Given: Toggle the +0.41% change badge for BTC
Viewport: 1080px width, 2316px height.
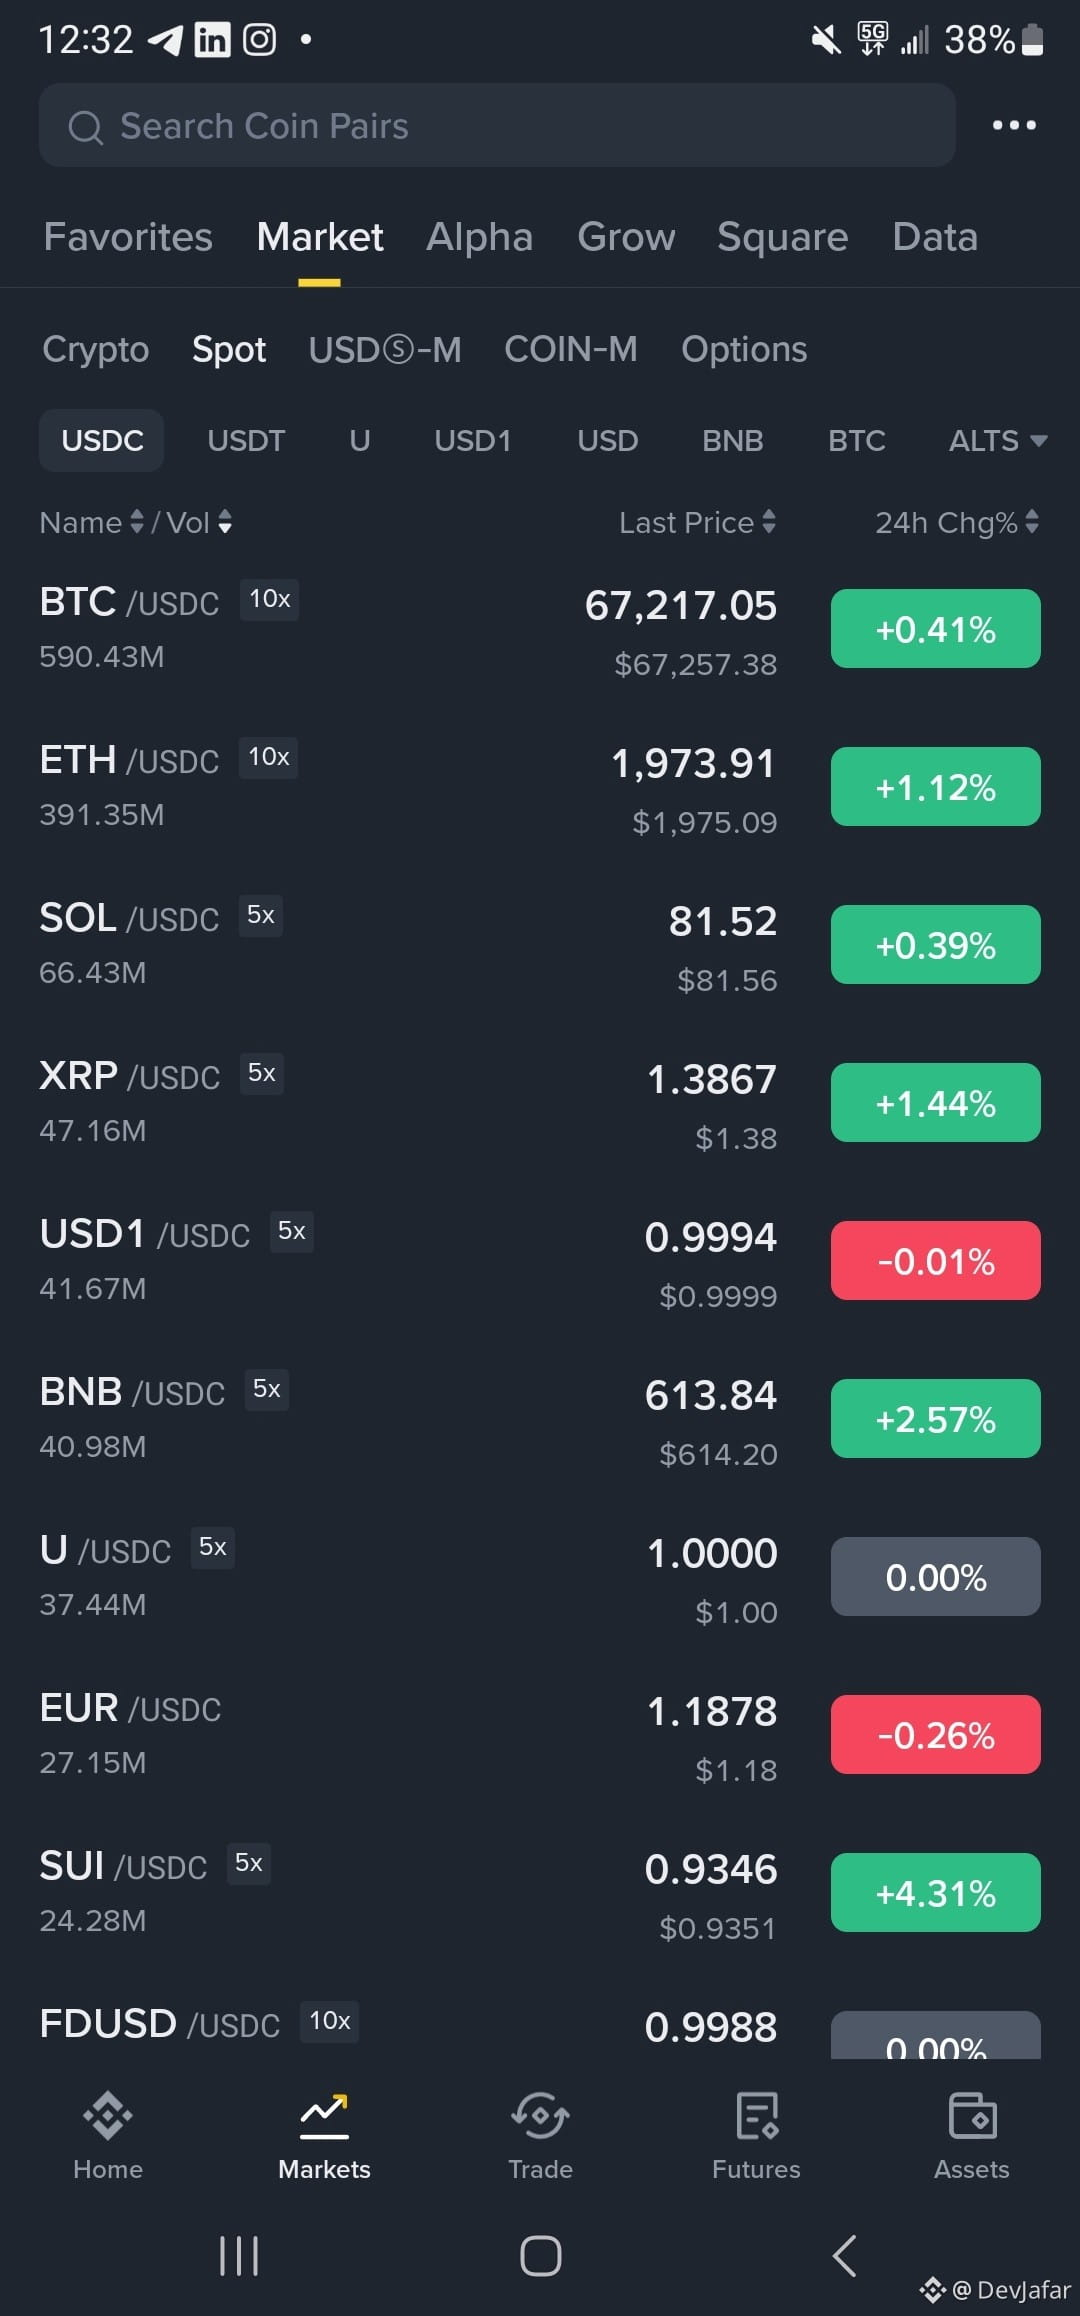Looking at the screenshot, I should (x=935, y=629).
